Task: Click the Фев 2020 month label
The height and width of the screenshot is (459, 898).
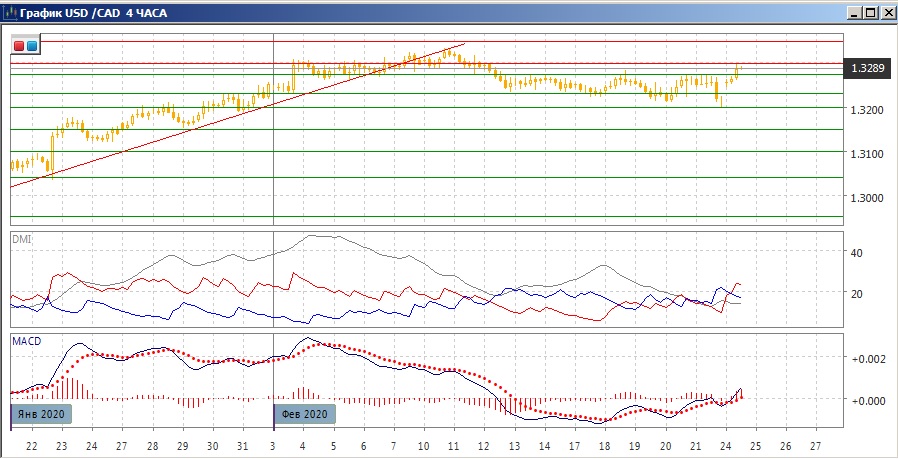Action: click(x=304, y=413)
